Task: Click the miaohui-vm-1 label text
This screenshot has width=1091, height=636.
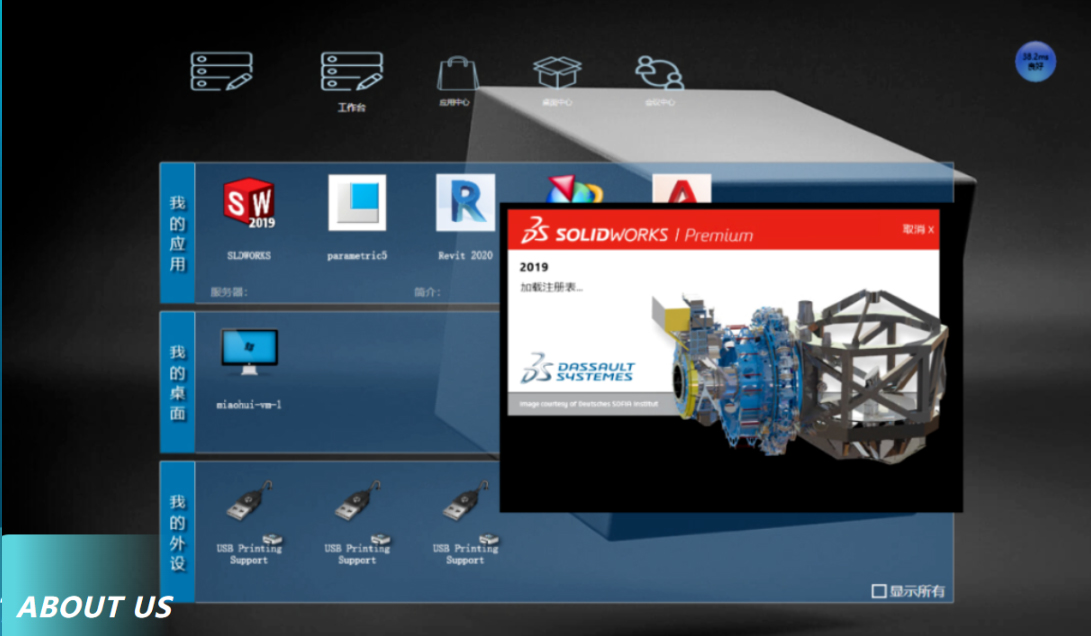Action: pyautogui.click(x=249, y=404)
